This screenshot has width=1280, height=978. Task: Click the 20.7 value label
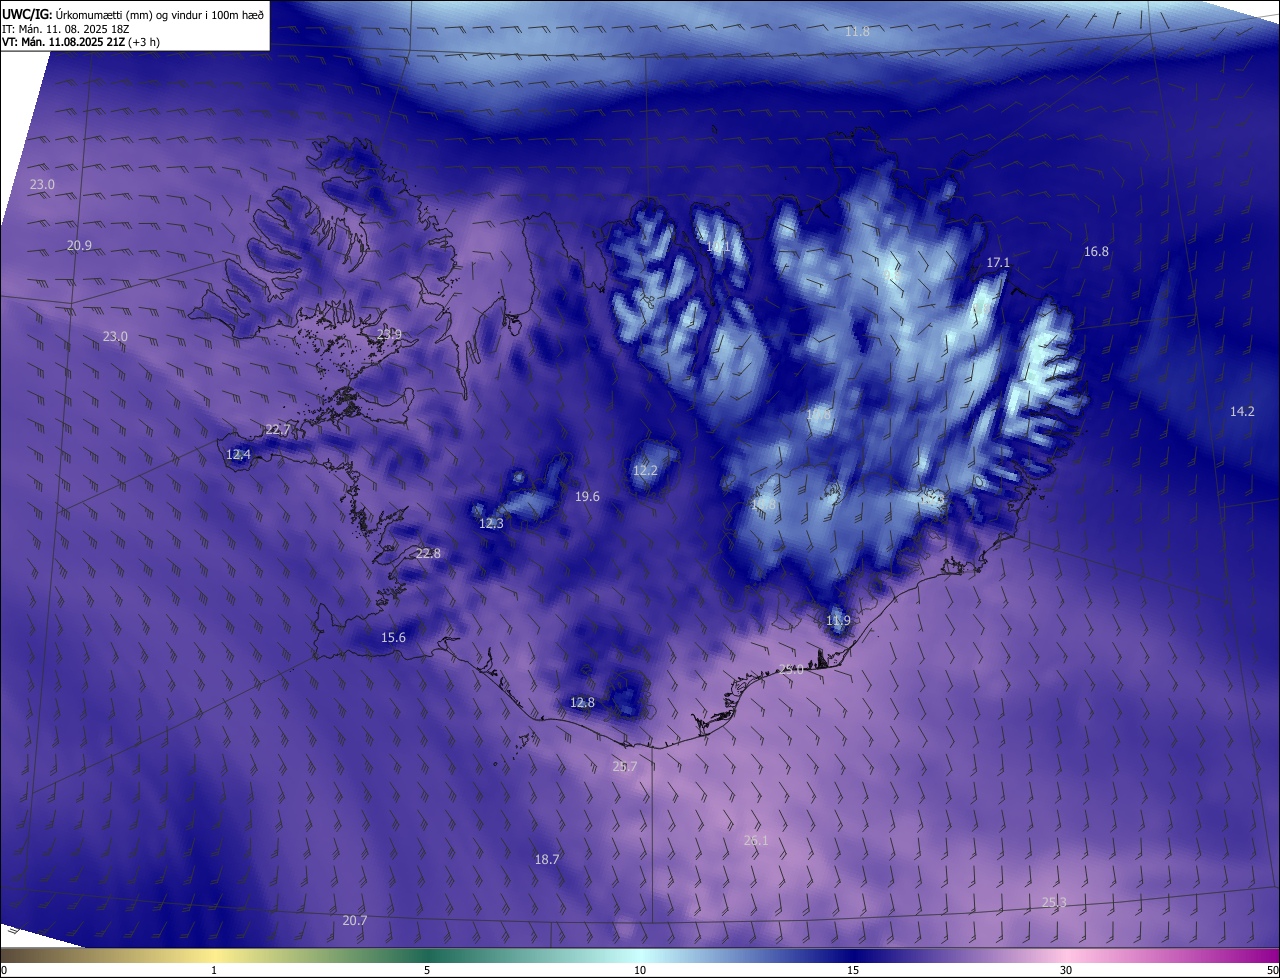(355, 921)
